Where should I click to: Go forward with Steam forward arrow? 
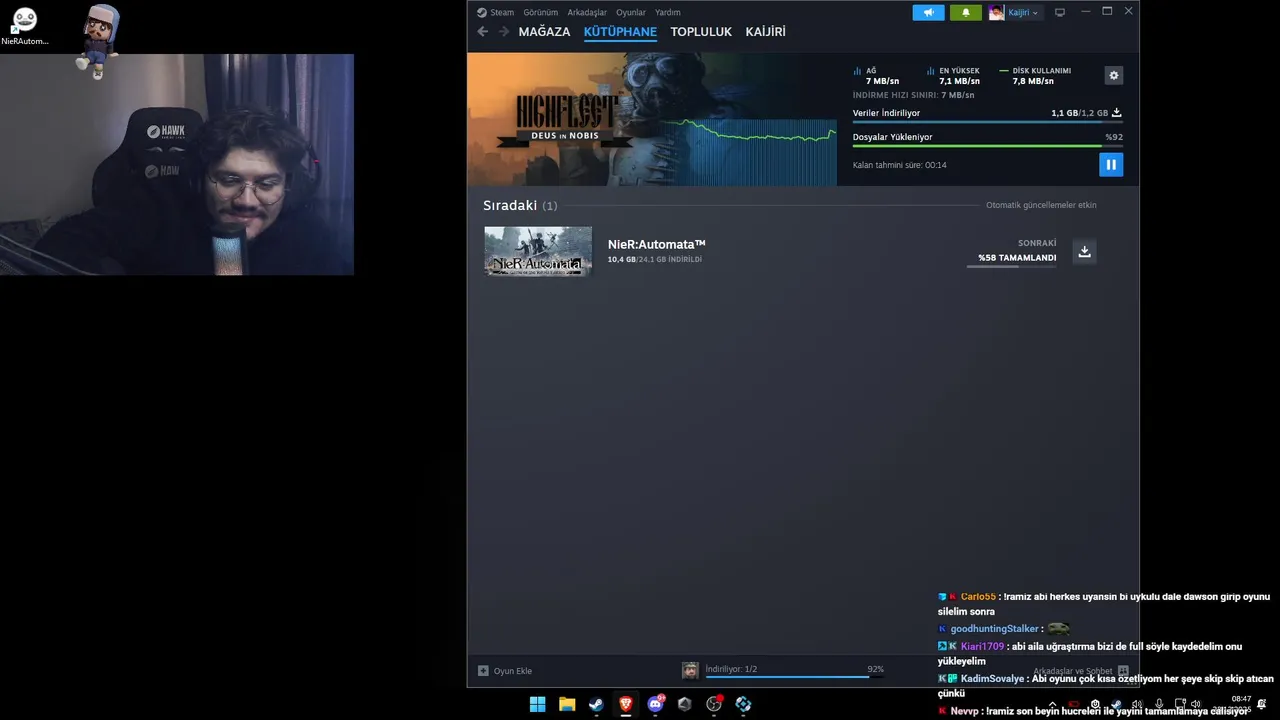503,32
